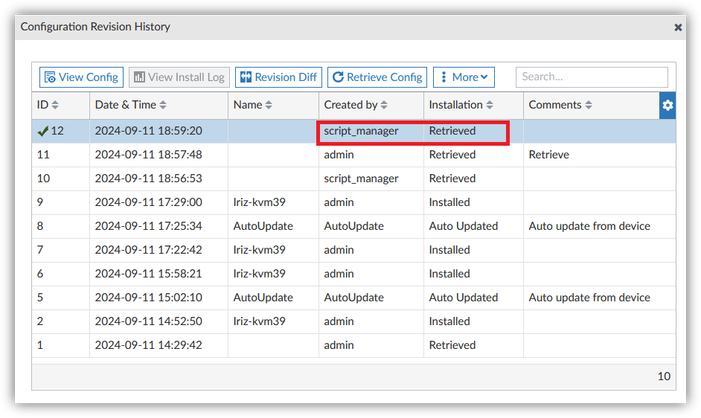The image size is (701, 418).
Task: Select revision ID 11 row
Action: pyautogui.click(x=353, y=155)
